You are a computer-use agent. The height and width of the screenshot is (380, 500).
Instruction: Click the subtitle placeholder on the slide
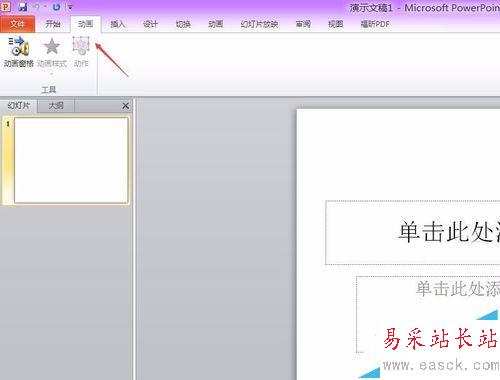coord(428,314)
